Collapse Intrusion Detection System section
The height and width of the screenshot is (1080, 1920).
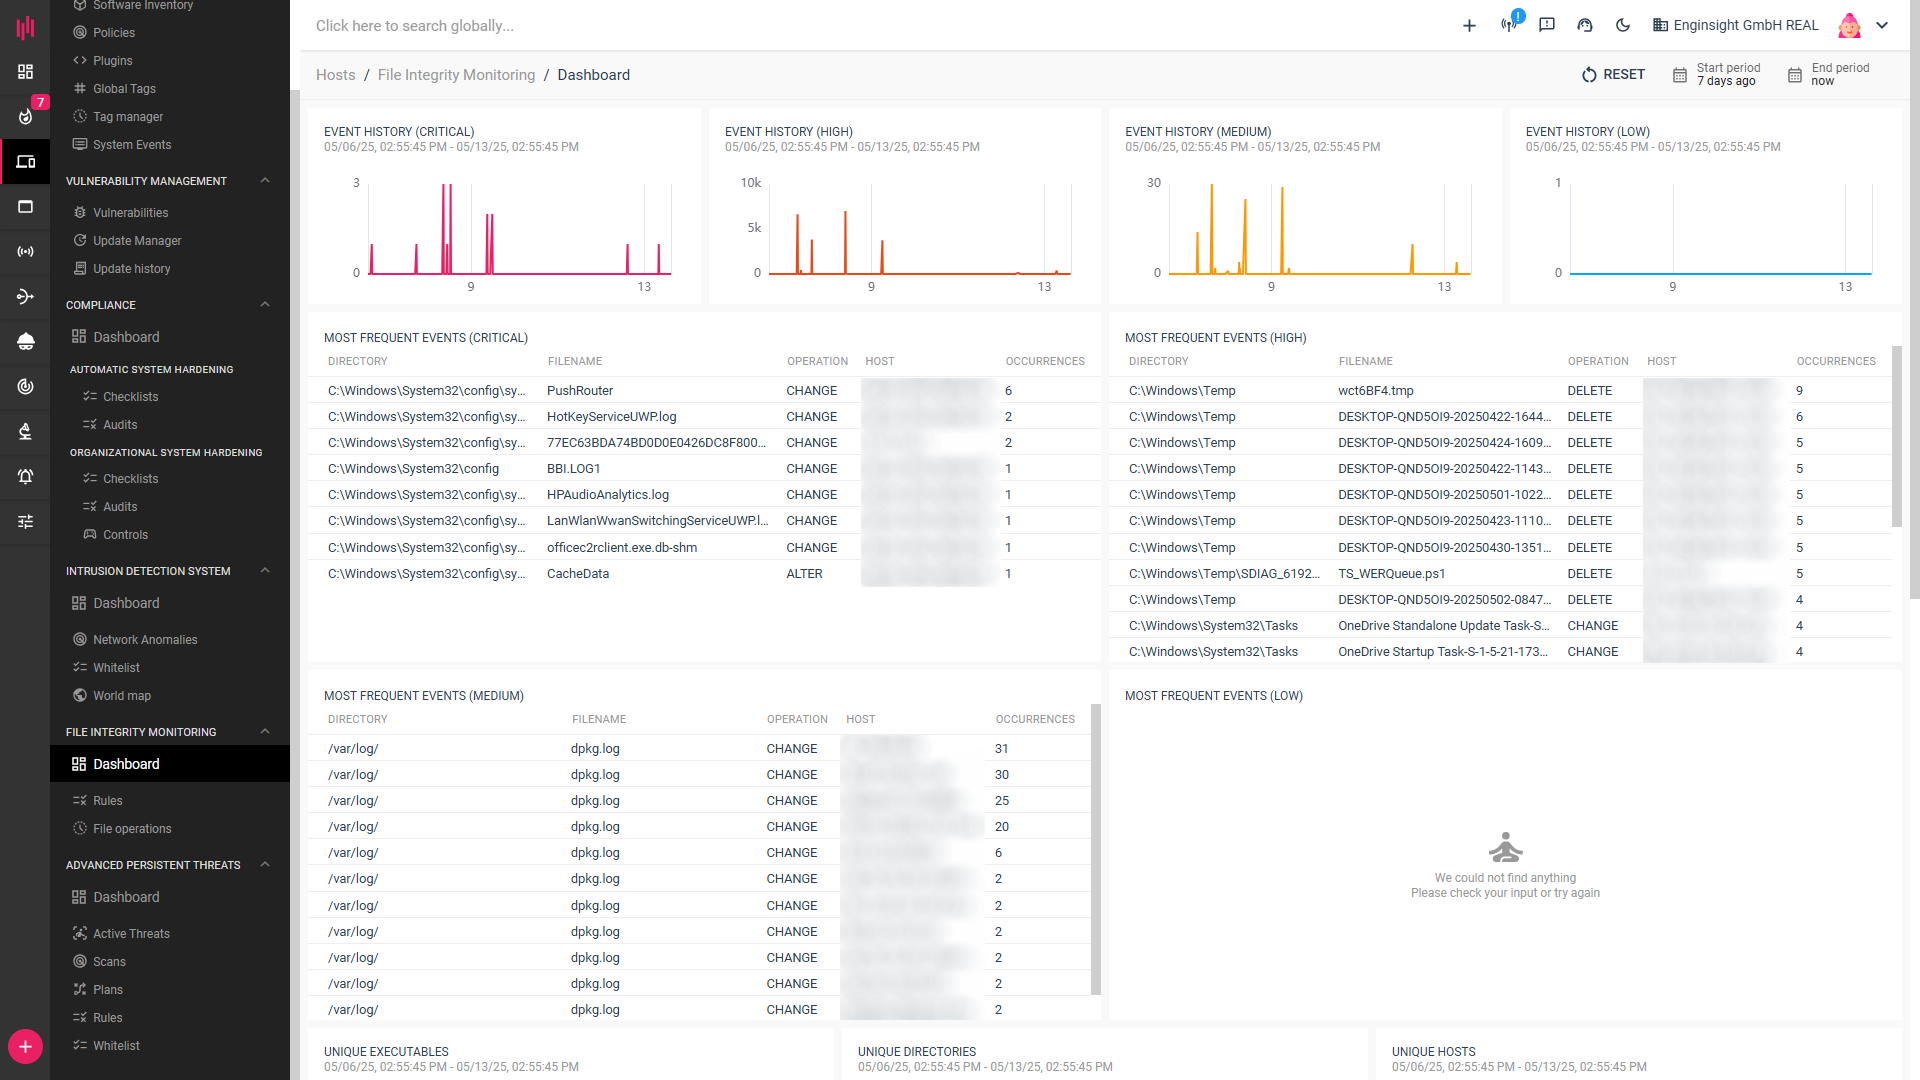[x=265, y=571]
